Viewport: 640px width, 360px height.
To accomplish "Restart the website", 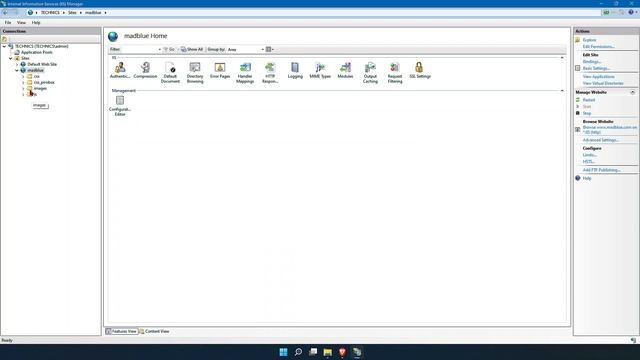I will [x=589, y=100].
